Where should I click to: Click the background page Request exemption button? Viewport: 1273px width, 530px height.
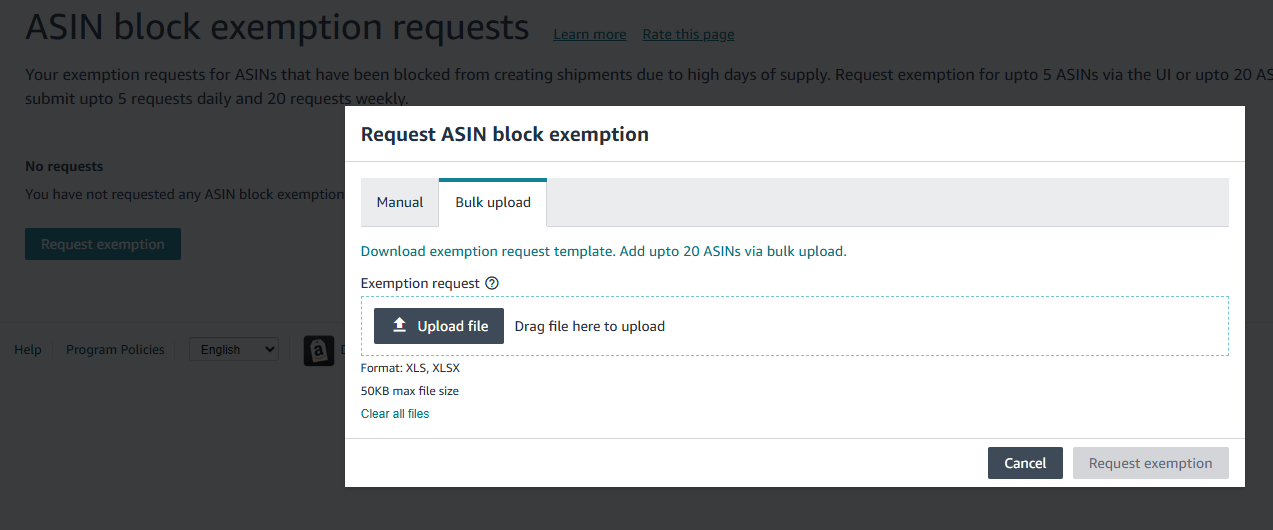pos(103,244)
